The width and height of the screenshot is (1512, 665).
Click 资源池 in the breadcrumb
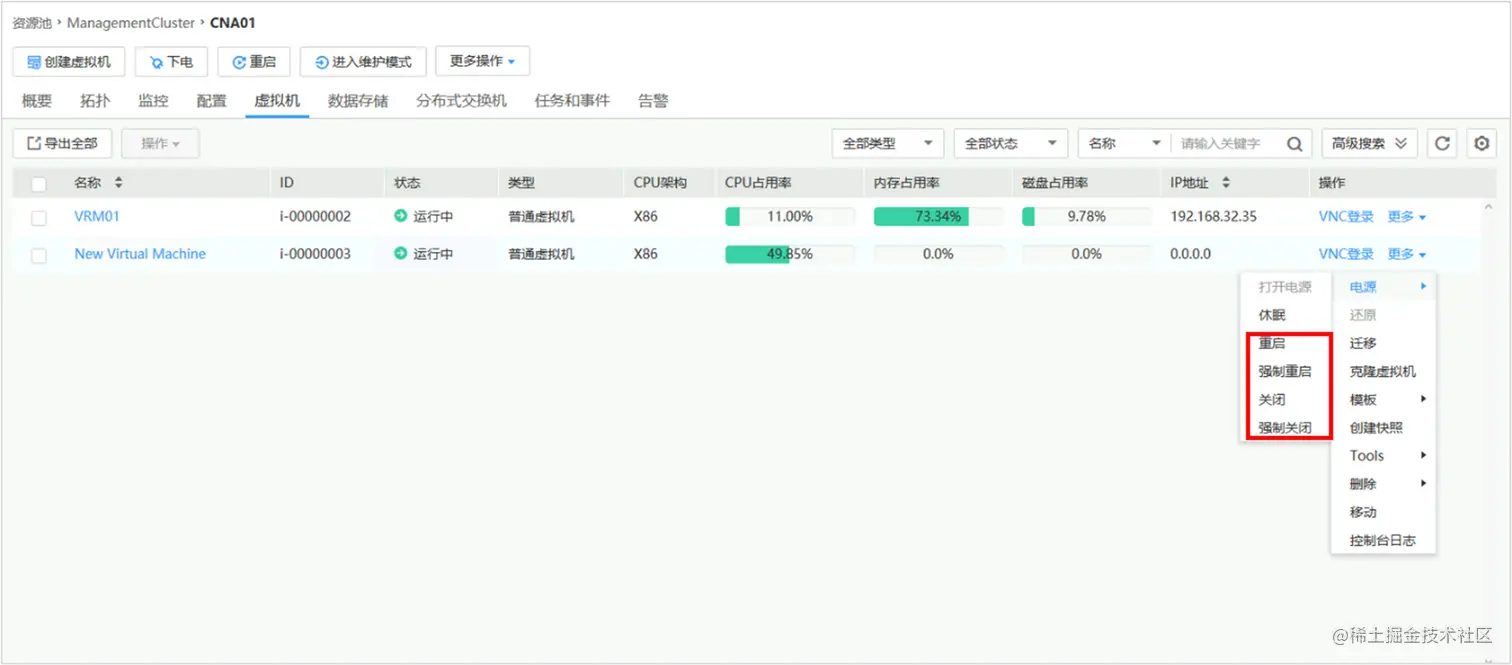click(32, 22)
